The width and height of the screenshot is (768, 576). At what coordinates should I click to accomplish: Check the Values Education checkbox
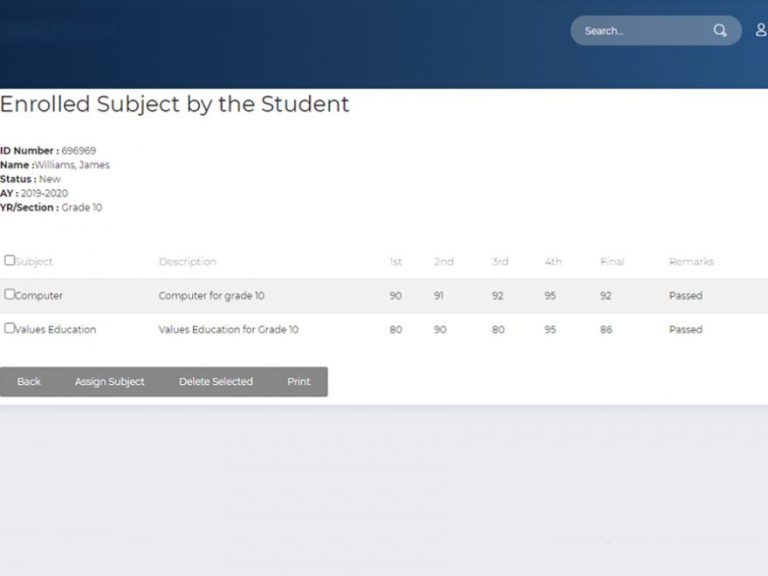pyautogui.click(x=10, y=328)
